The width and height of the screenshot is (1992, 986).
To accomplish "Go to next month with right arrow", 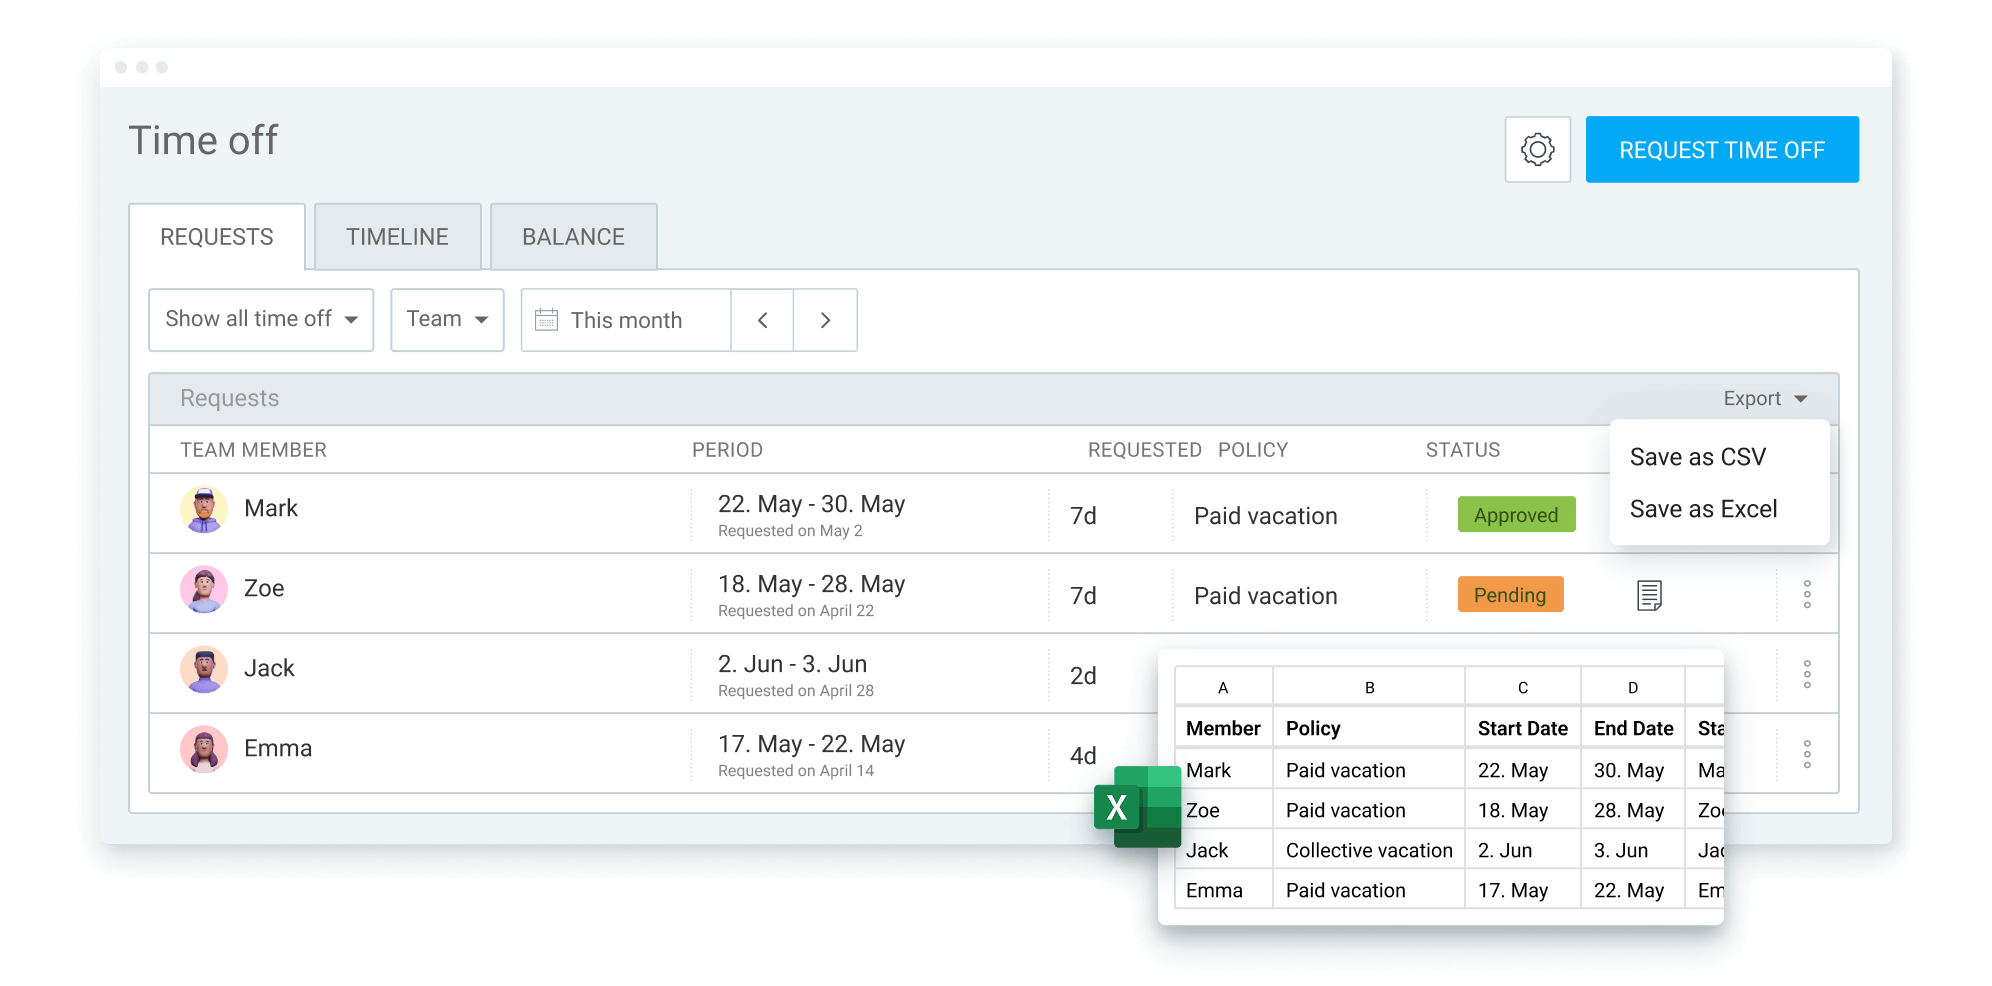I will [x=825, y=320].
